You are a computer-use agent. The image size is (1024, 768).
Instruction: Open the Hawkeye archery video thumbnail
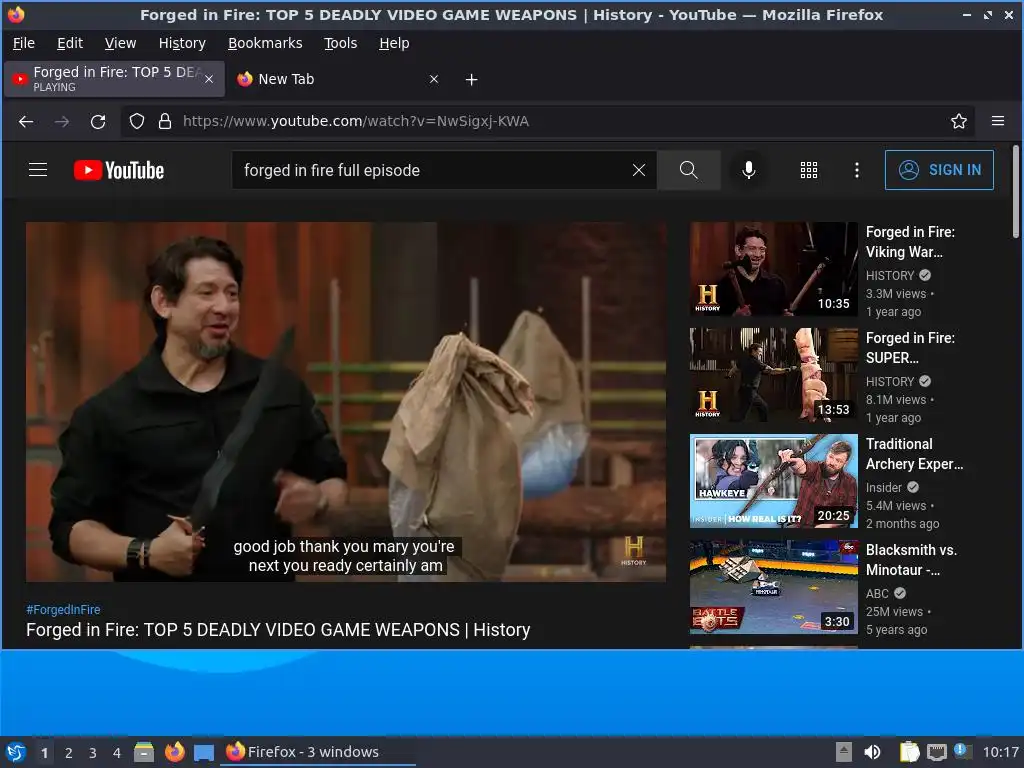pos(773,481)
